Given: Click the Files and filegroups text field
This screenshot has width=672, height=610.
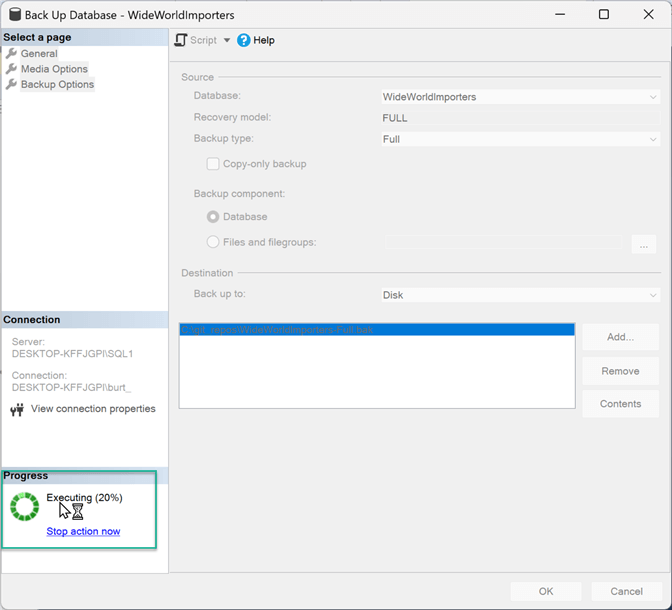Looking at the screenshot, I should tap(504, 242).
